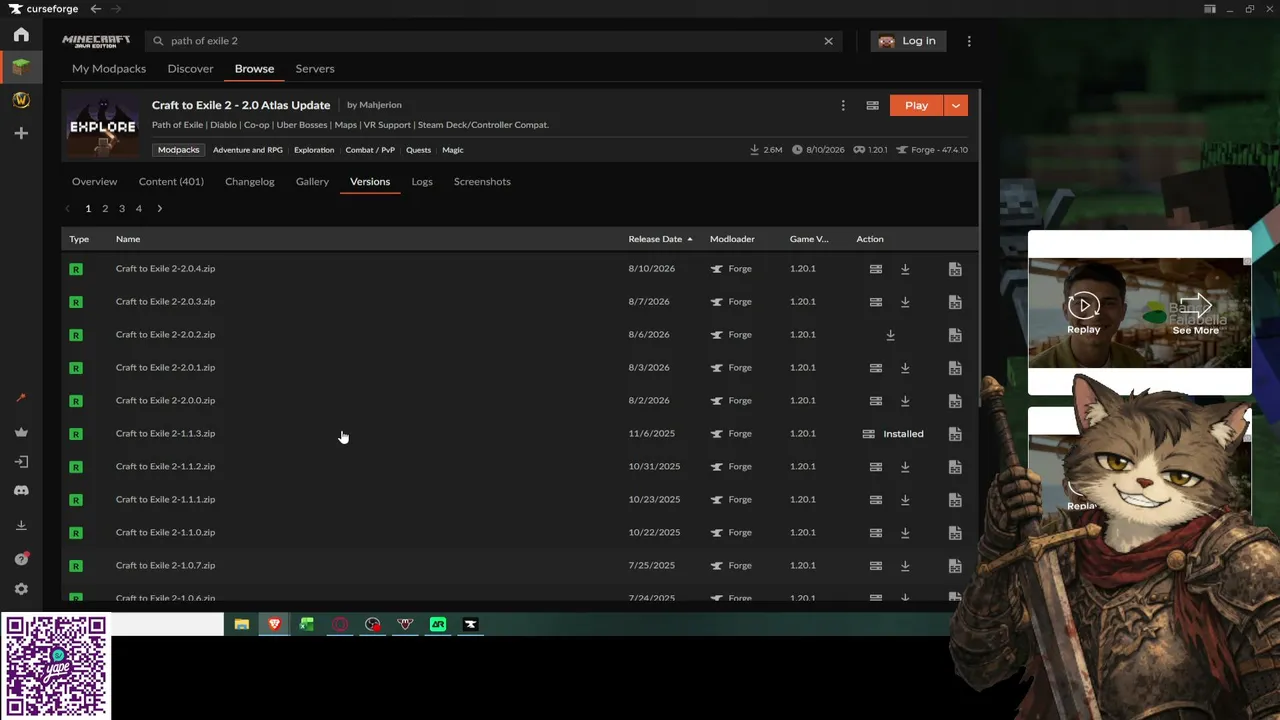Click the Magic category tag

(x=453, y=150)
